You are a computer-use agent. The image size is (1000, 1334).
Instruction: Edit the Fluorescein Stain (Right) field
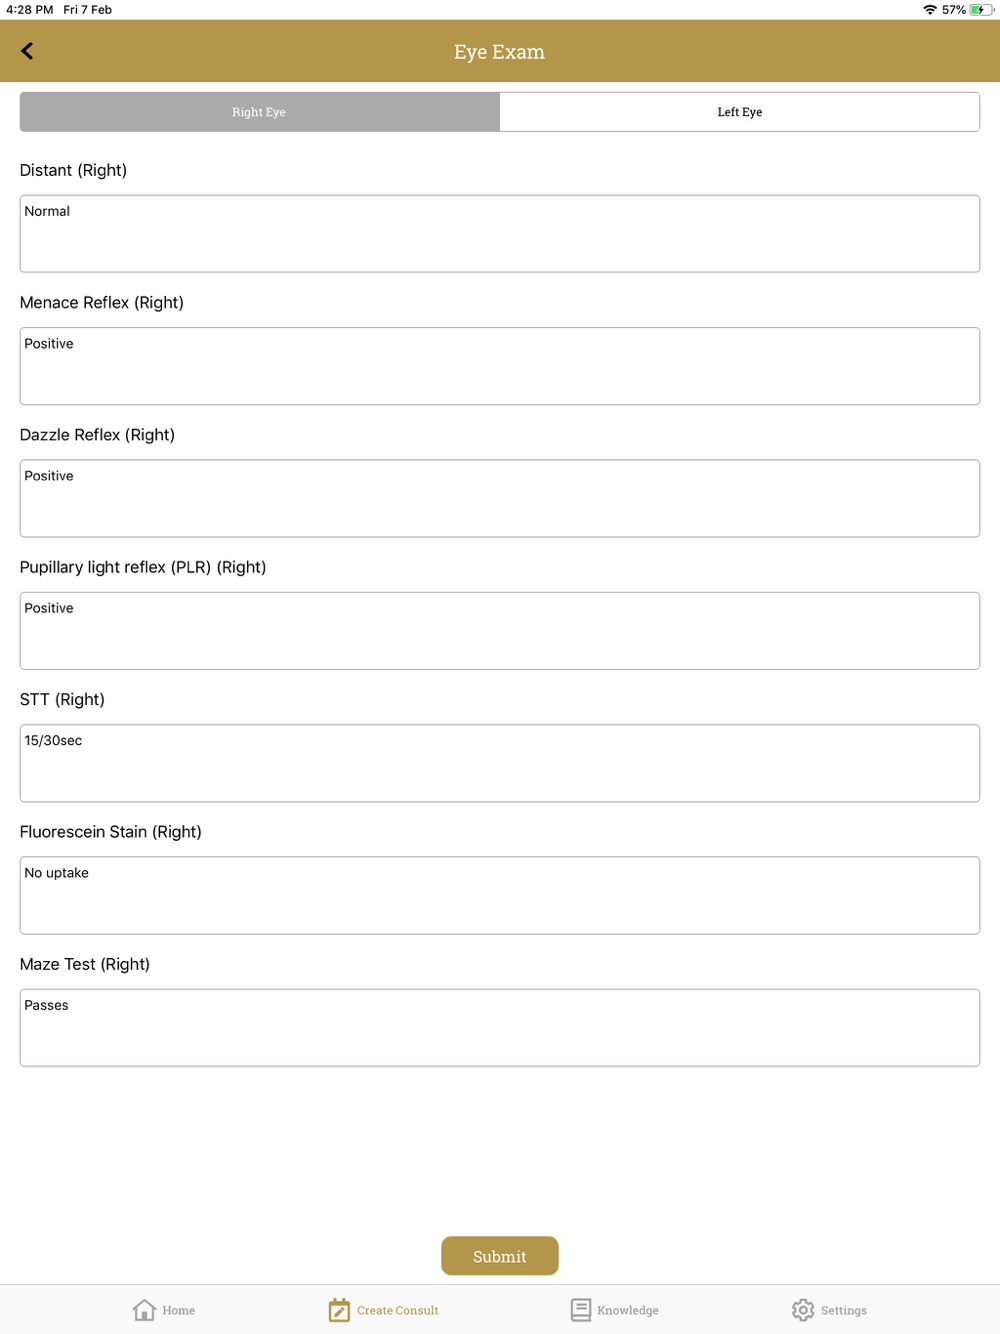click(500, 895)
